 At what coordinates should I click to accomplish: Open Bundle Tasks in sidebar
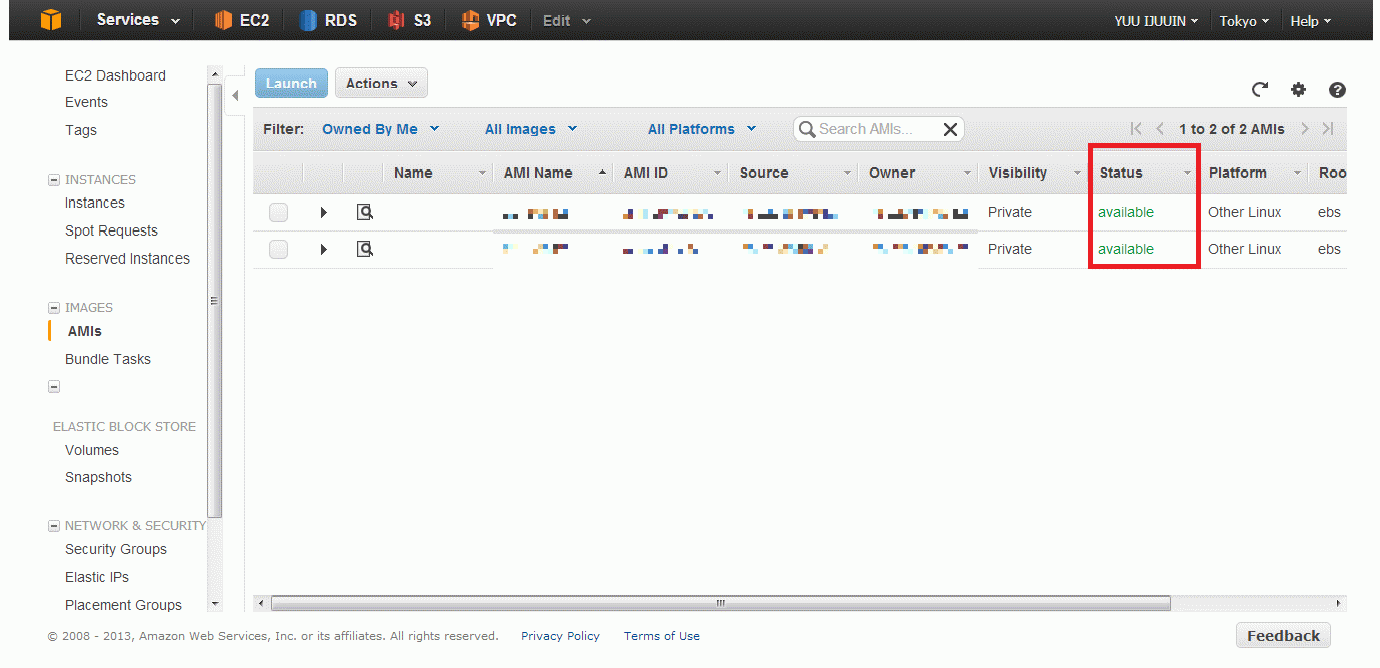click(108, 359)
